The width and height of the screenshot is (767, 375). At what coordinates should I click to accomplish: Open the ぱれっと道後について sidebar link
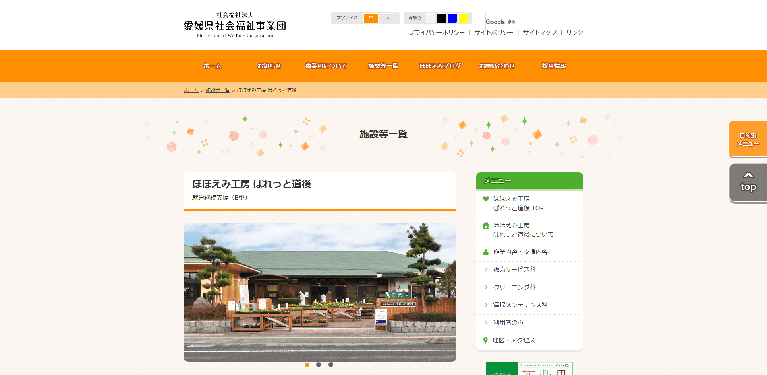tap(523, 230)
